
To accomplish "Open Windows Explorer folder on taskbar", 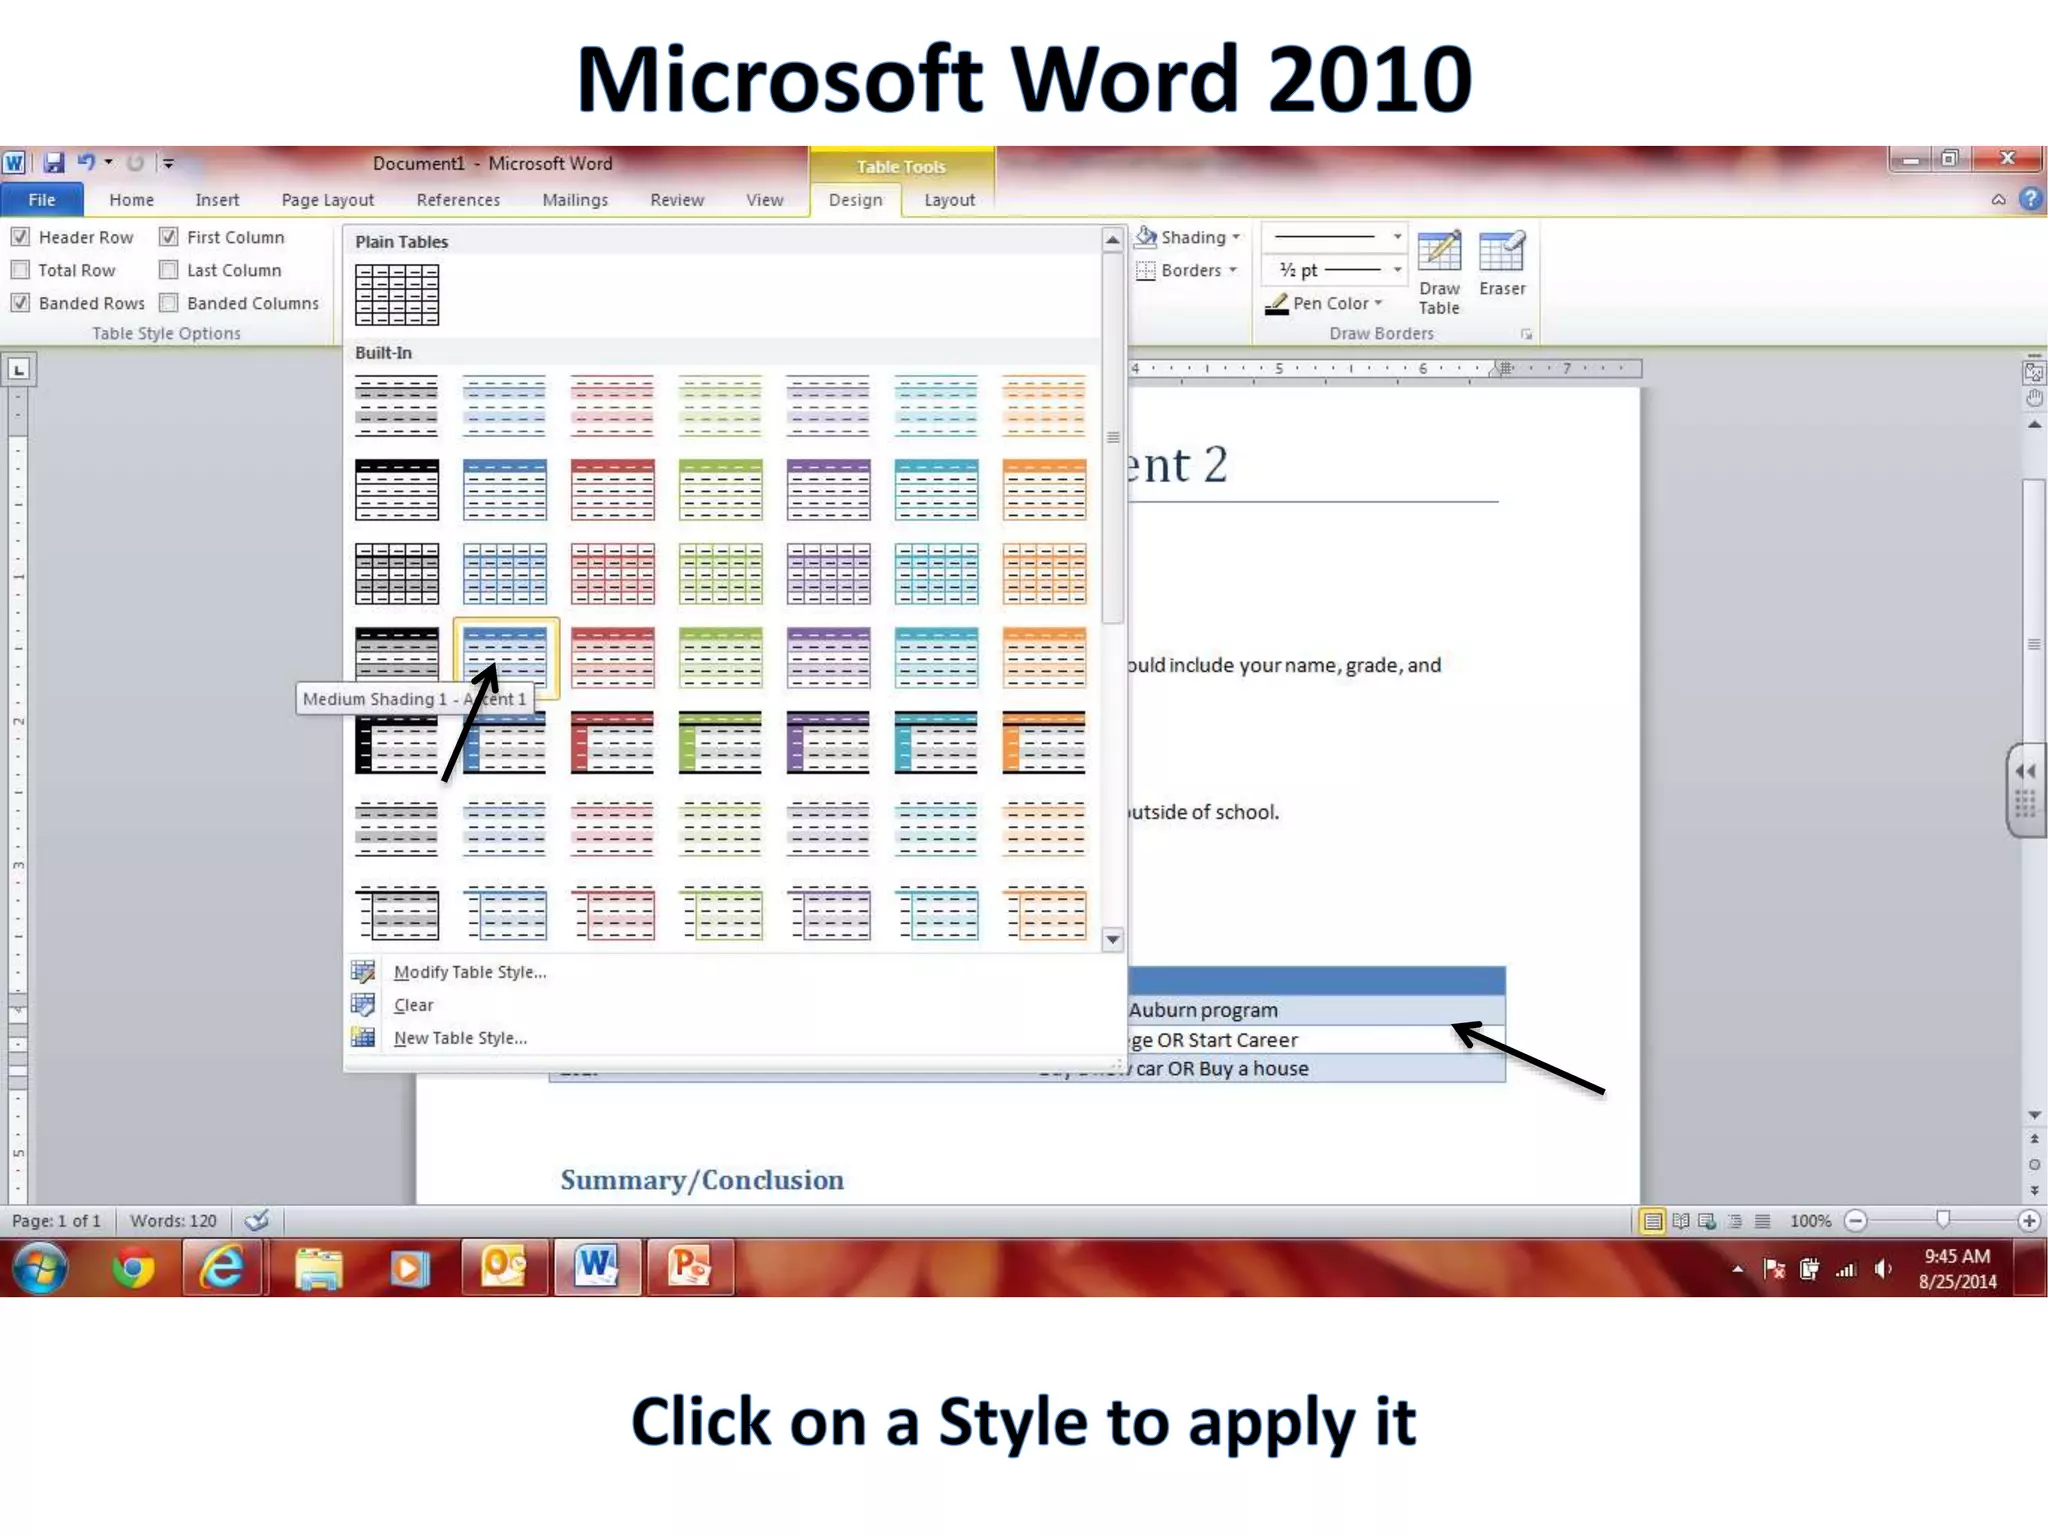I will tap(318, 1268).
